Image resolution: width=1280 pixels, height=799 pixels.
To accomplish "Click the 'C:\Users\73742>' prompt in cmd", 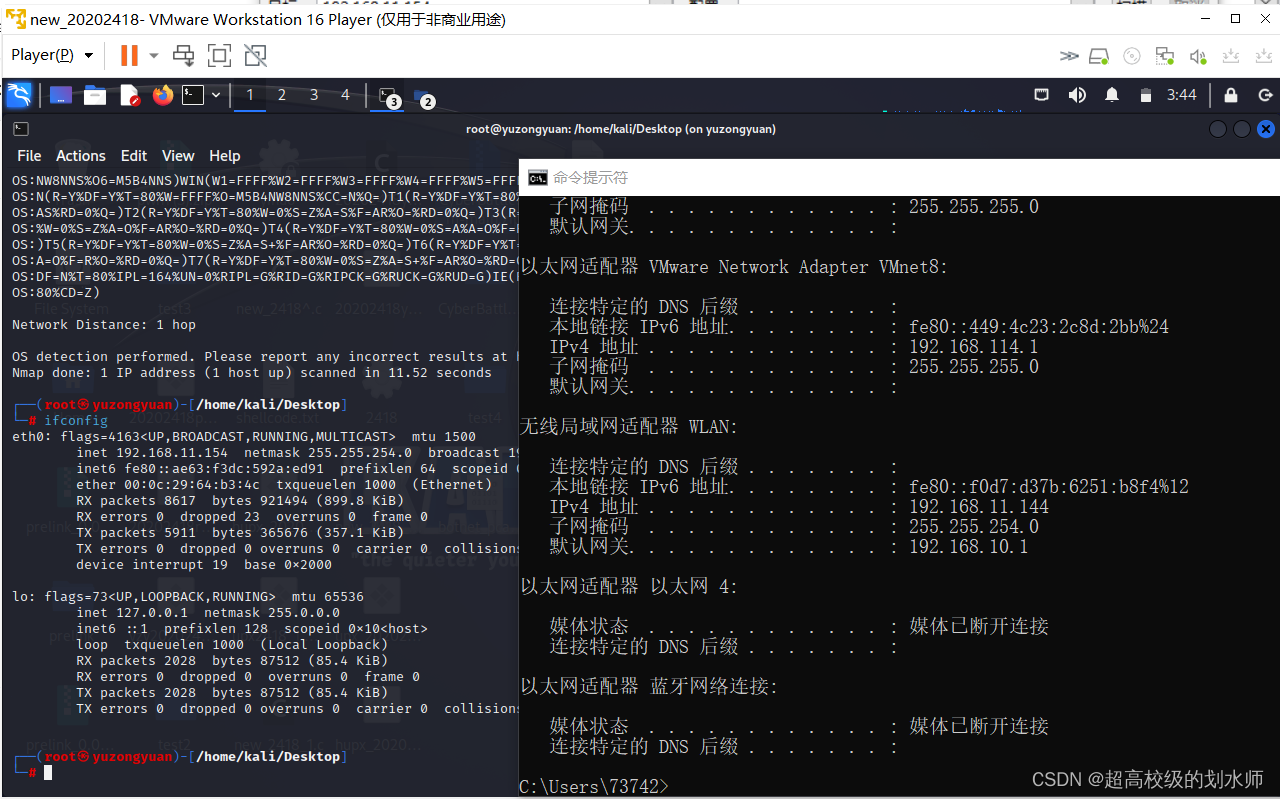I will tap(594, 787).
